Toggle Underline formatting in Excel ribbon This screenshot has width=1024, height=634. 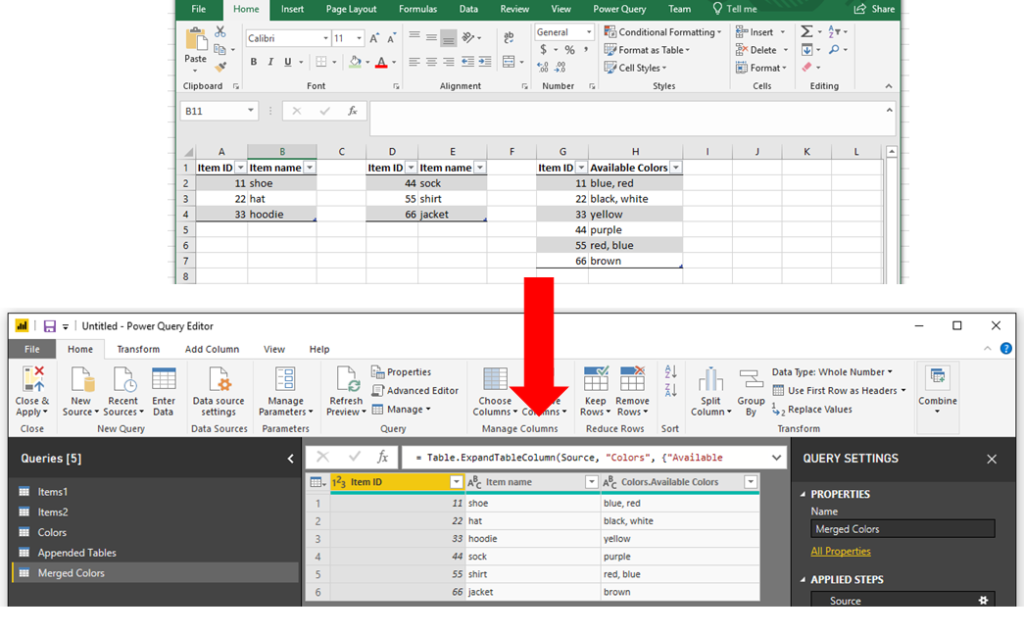click(288, 62)
